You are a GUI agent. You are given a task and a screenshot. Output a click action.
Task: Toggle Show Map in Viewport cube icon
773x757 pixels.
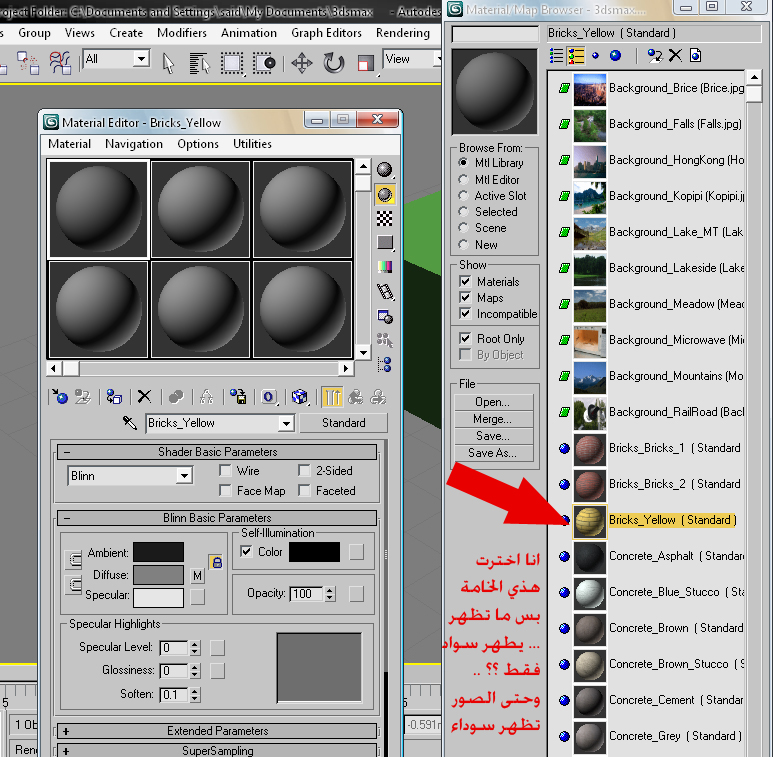299,397
